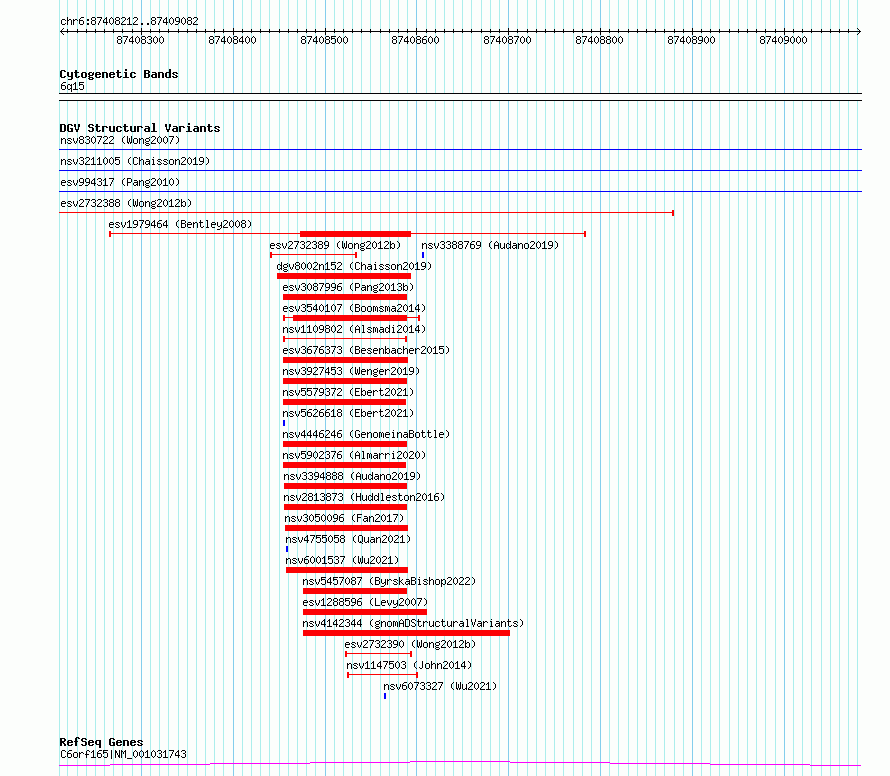Click the chr6:87408212..87409082 coordinate text
Screen dimensions: 890x776
coord(129,22)
